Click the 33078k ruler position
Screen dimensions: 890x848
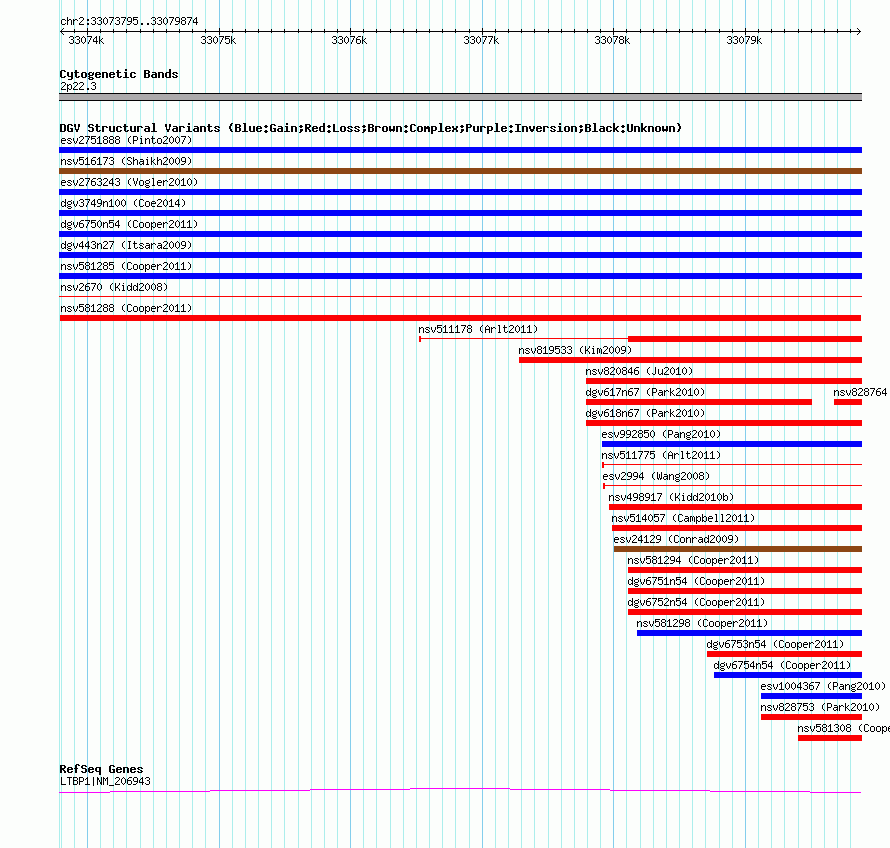tap(612, 40)
